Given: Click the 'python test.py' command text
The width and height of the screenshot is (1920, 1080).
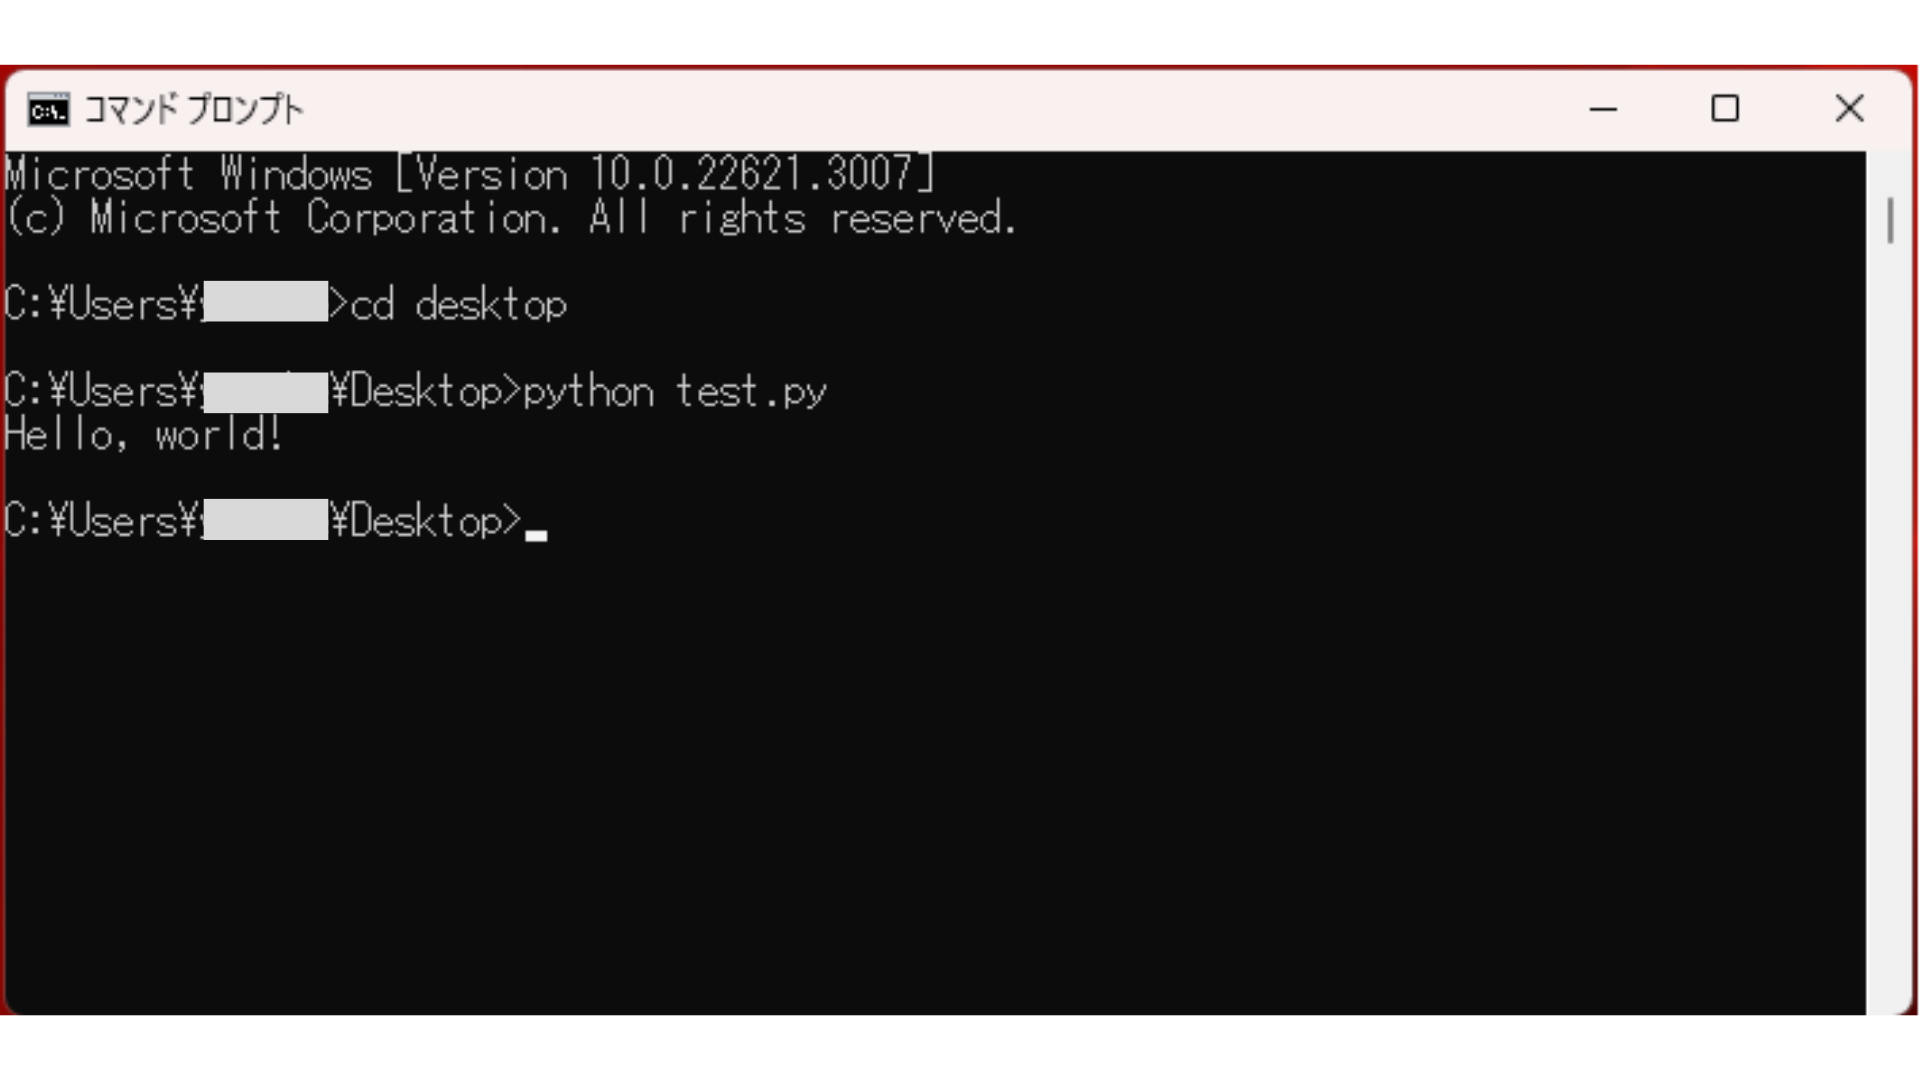Looking at the screenshot, I should point(675,392).
